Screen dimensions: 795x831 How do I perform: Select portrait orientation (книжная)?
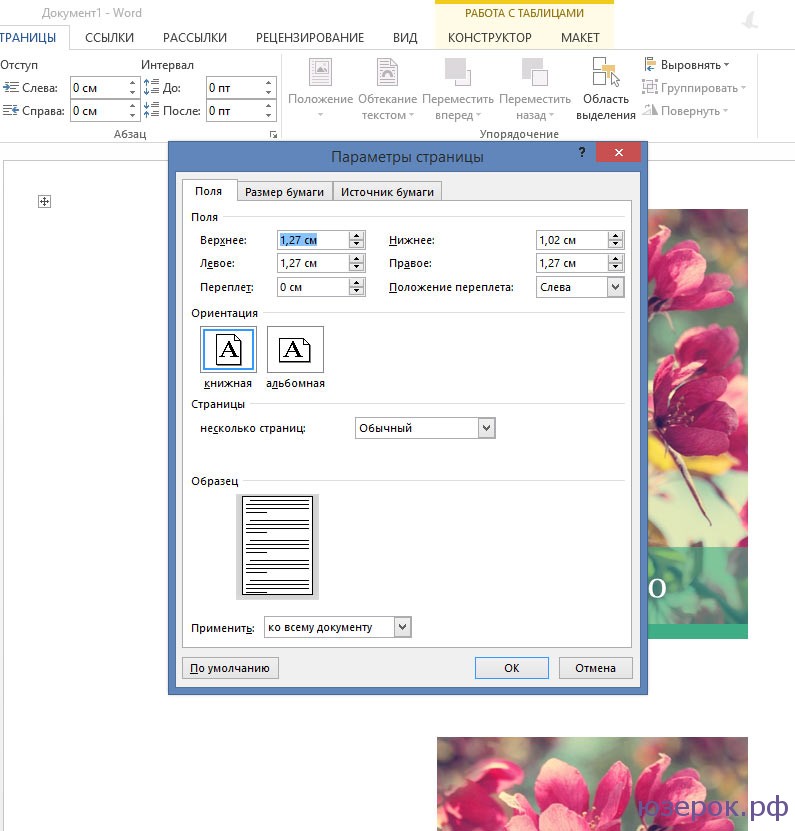(228, 349)
